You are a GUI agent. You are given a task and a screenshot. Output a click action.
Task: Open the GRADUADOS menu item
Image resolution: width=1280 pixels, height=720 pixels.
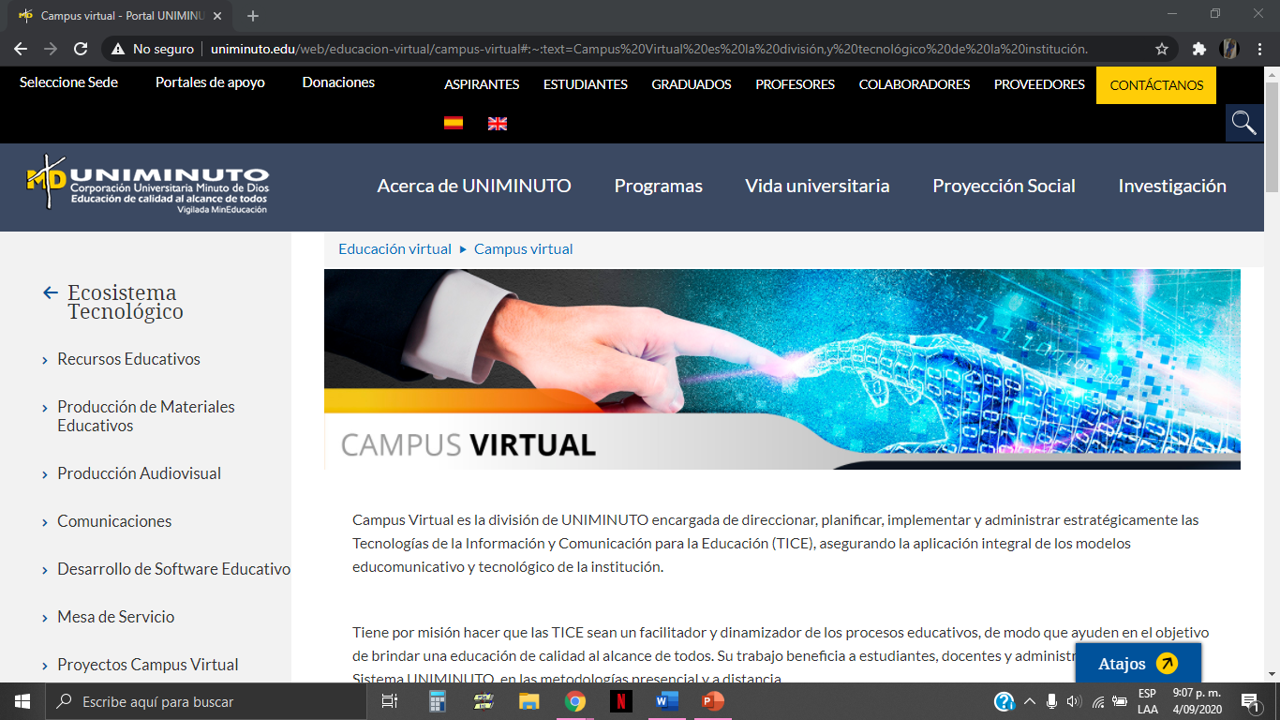pos(691,85)
